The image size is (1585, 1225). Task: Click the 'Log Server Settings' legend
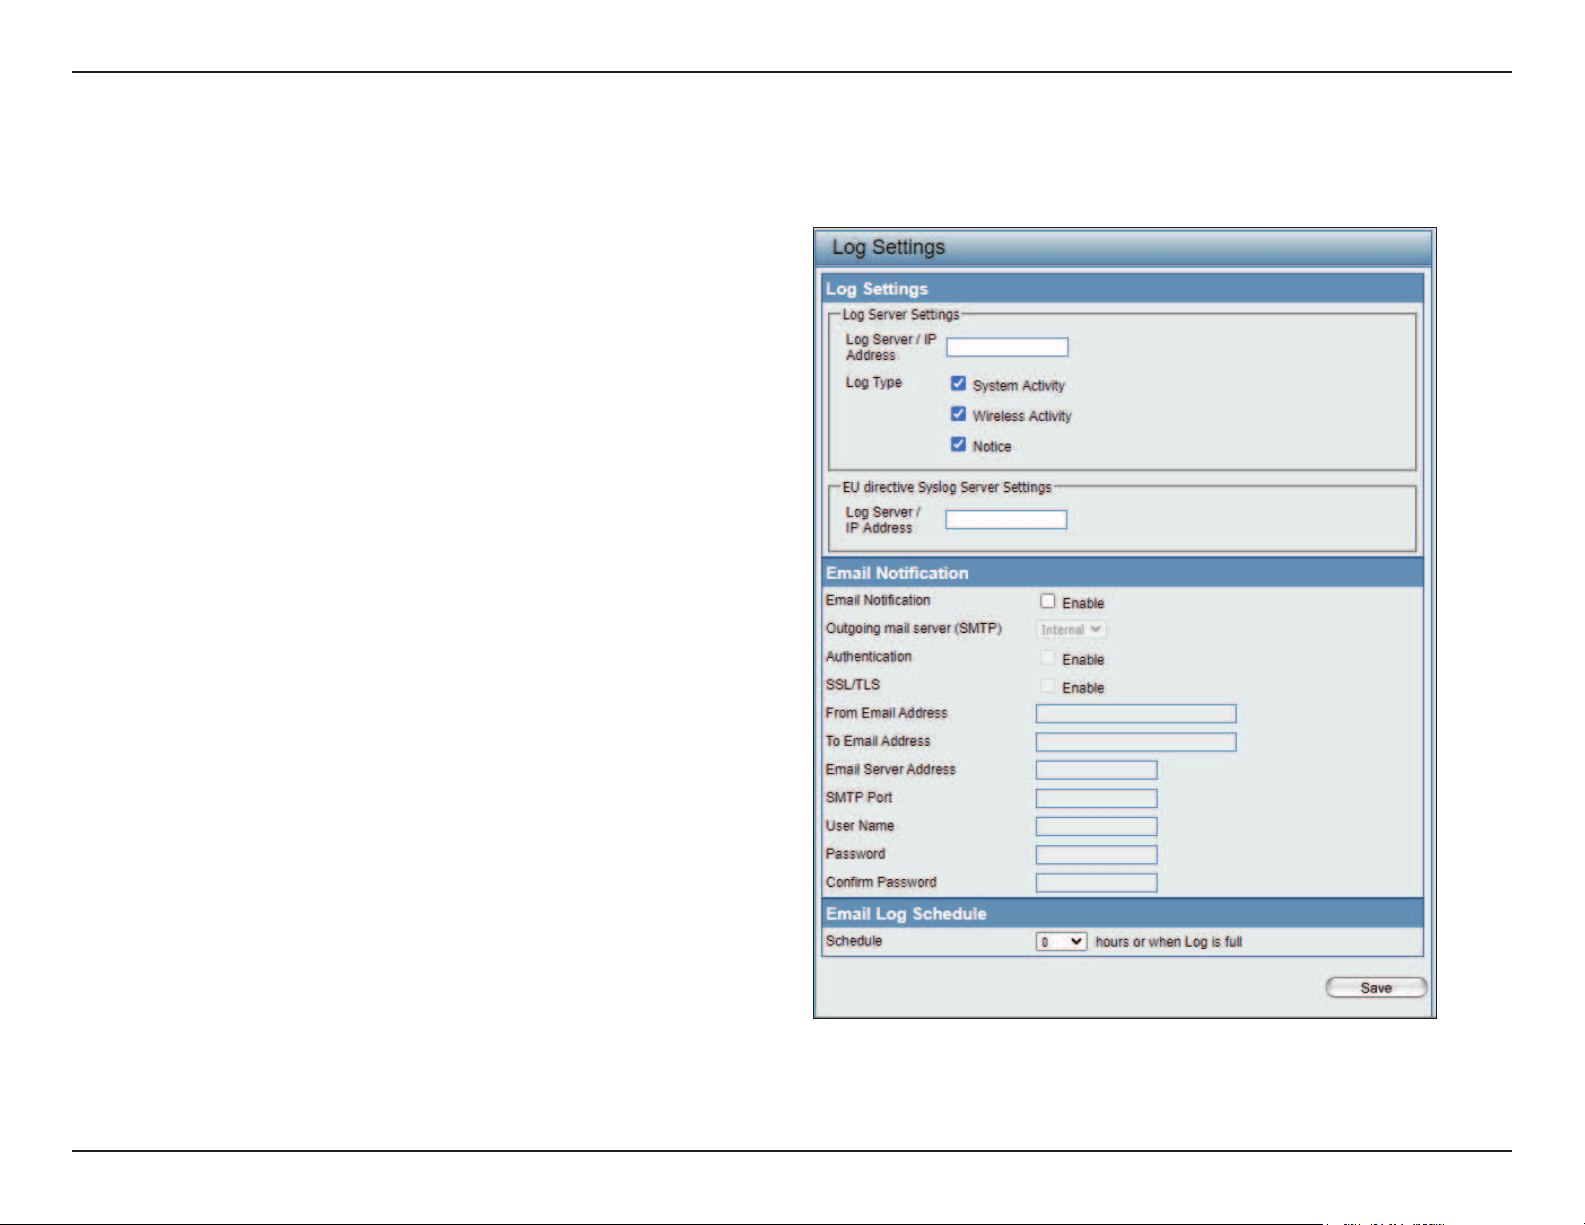tap(901, 314)
